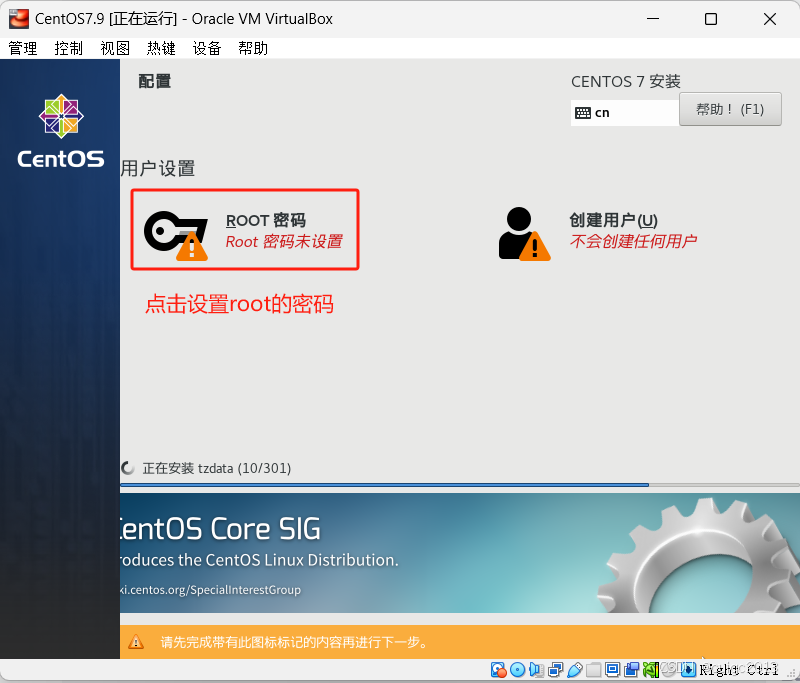Image resolution: width=800 pixels, height=683 pixels.
Task: Click the audio status icon
Action: (536, 670)
